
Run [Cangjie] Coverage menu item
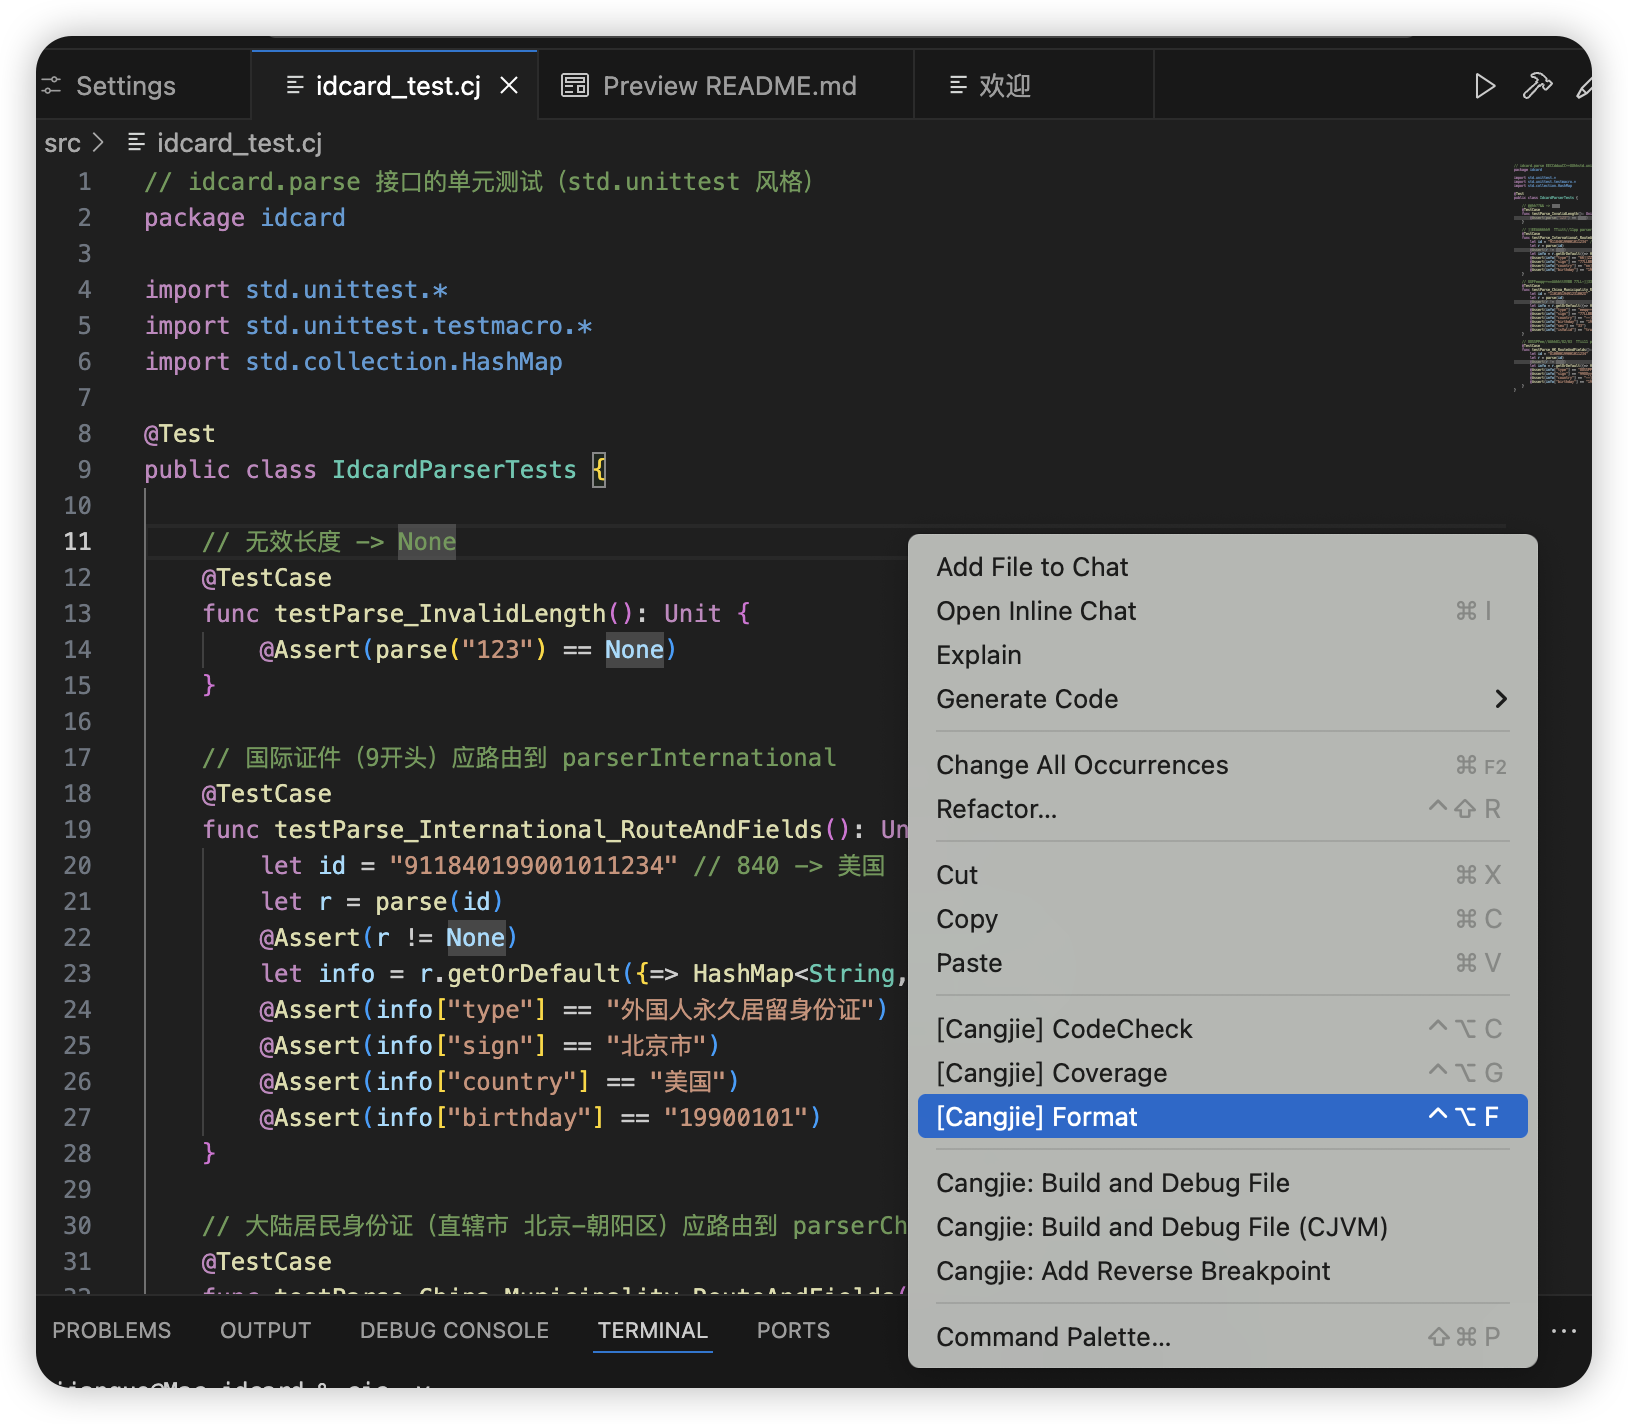click(x=1222, y=1073)
